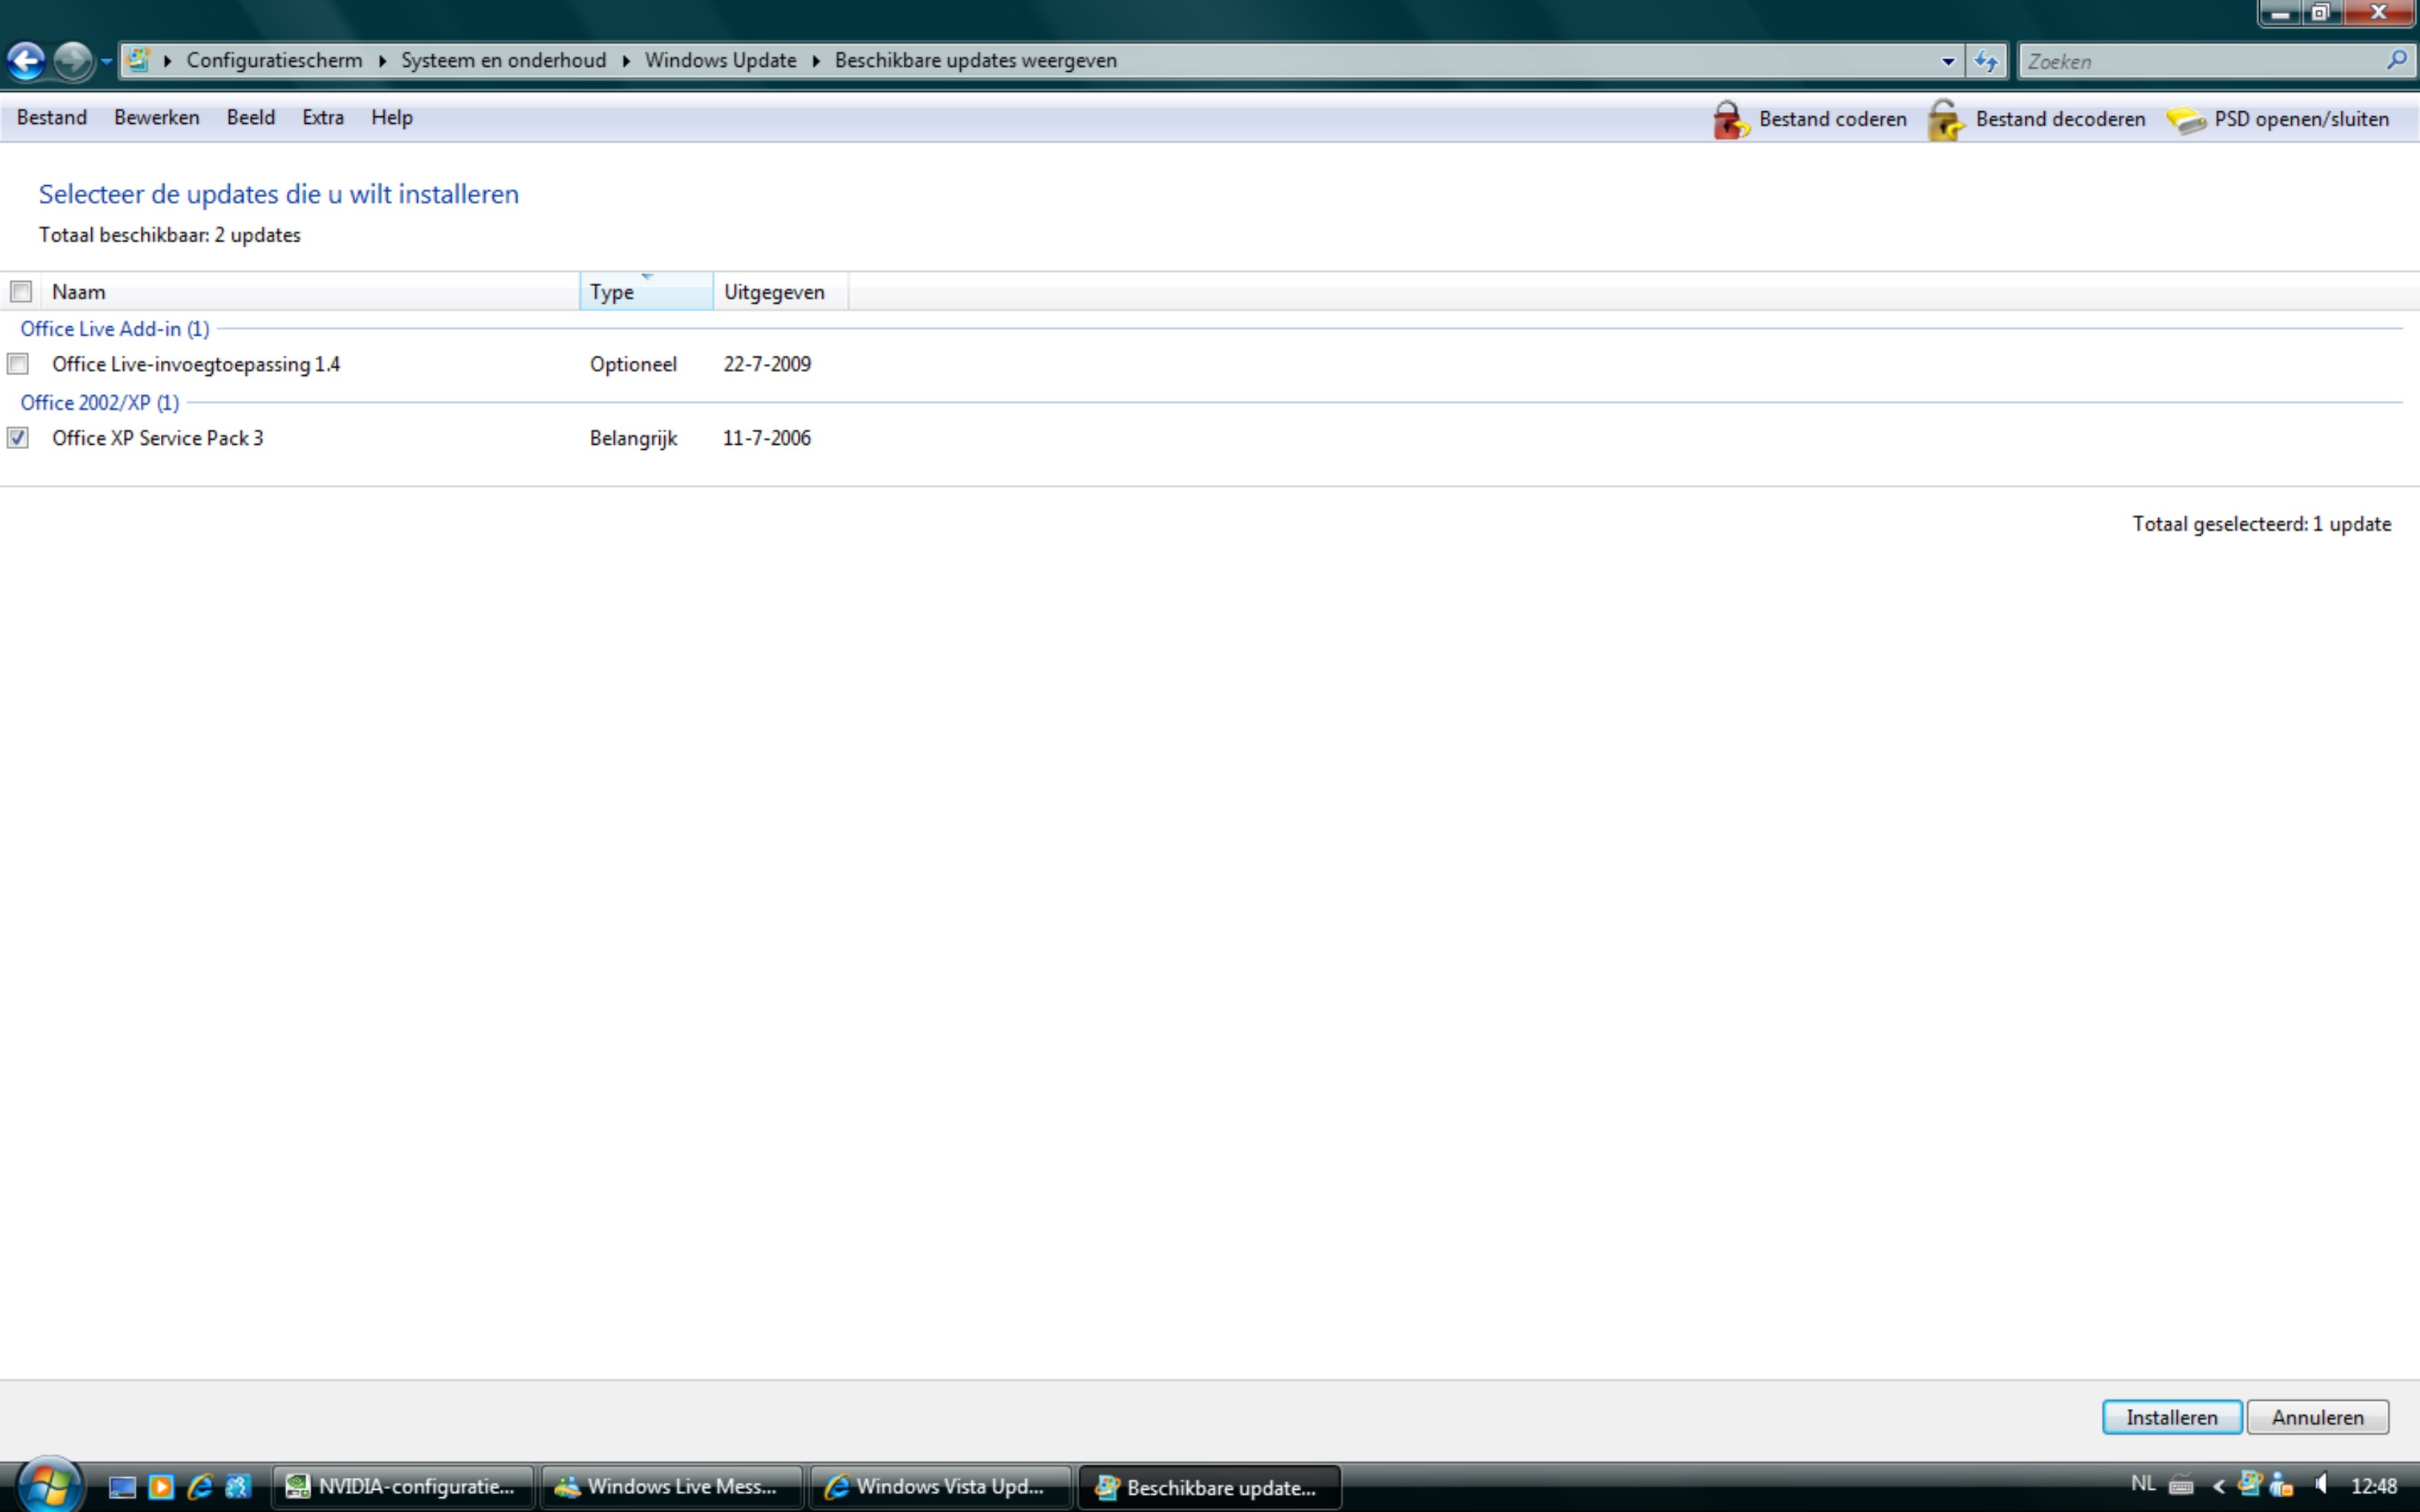Image resolution: width=2420 pixels, height=1512 pixels.
Task: Click the Annuleren button
Action: point(2318,1417)
